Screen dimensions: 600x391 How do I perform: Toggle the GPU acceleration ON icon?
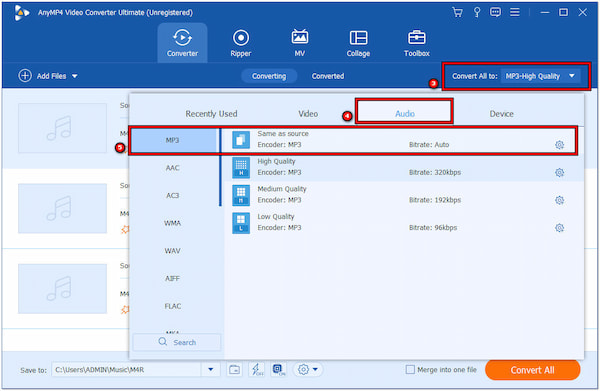pyautogui.click(x=279, y=370)
